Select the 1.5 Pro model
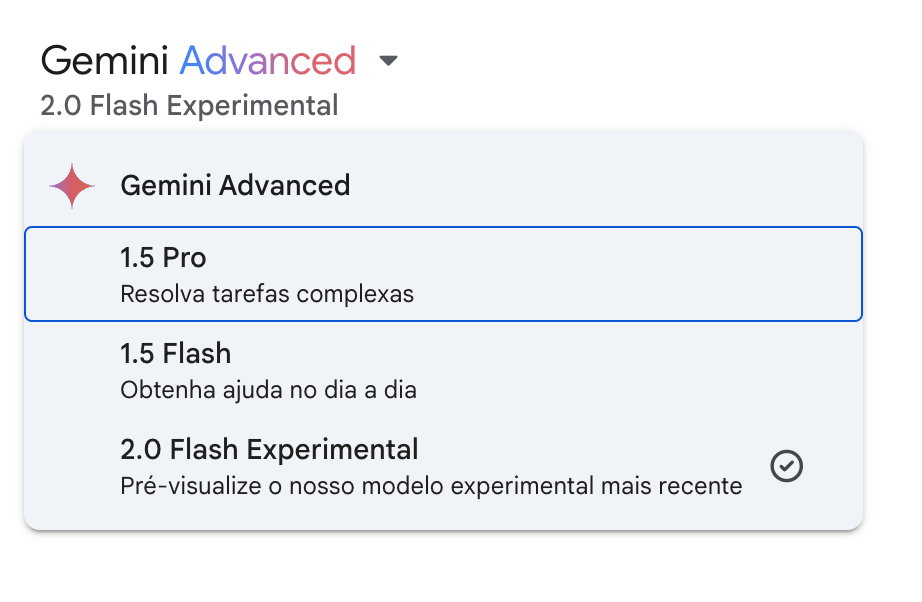 [443, 274]
